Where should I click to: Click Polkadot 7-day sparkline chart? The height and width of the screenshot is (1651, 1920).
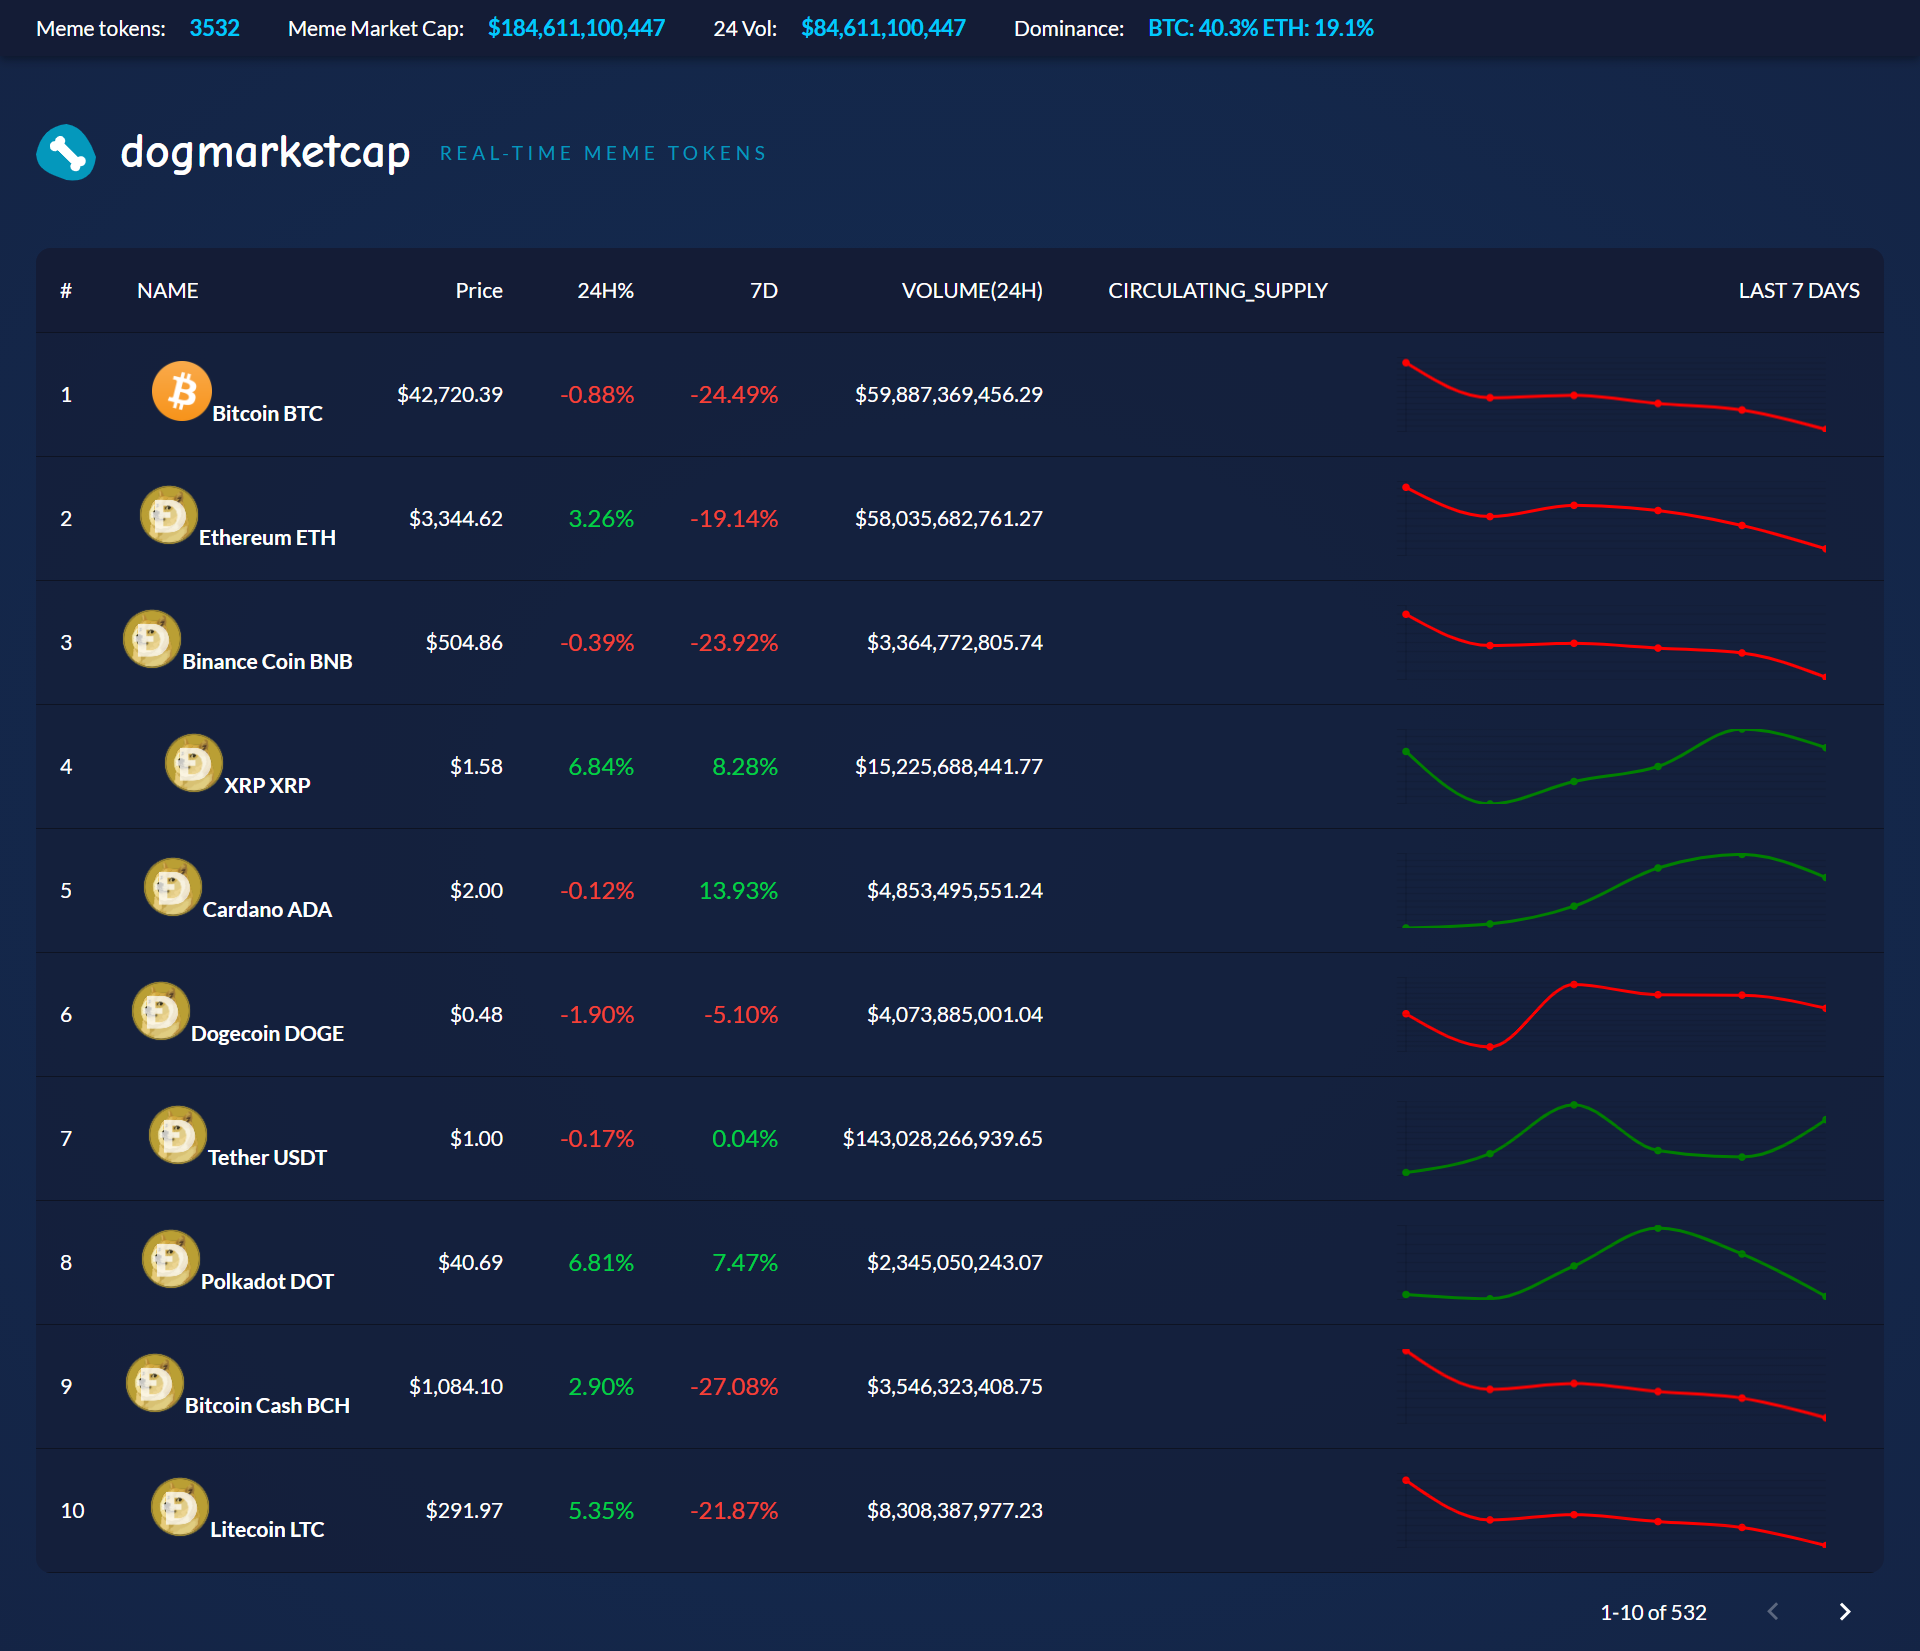pos(1615,1263)
